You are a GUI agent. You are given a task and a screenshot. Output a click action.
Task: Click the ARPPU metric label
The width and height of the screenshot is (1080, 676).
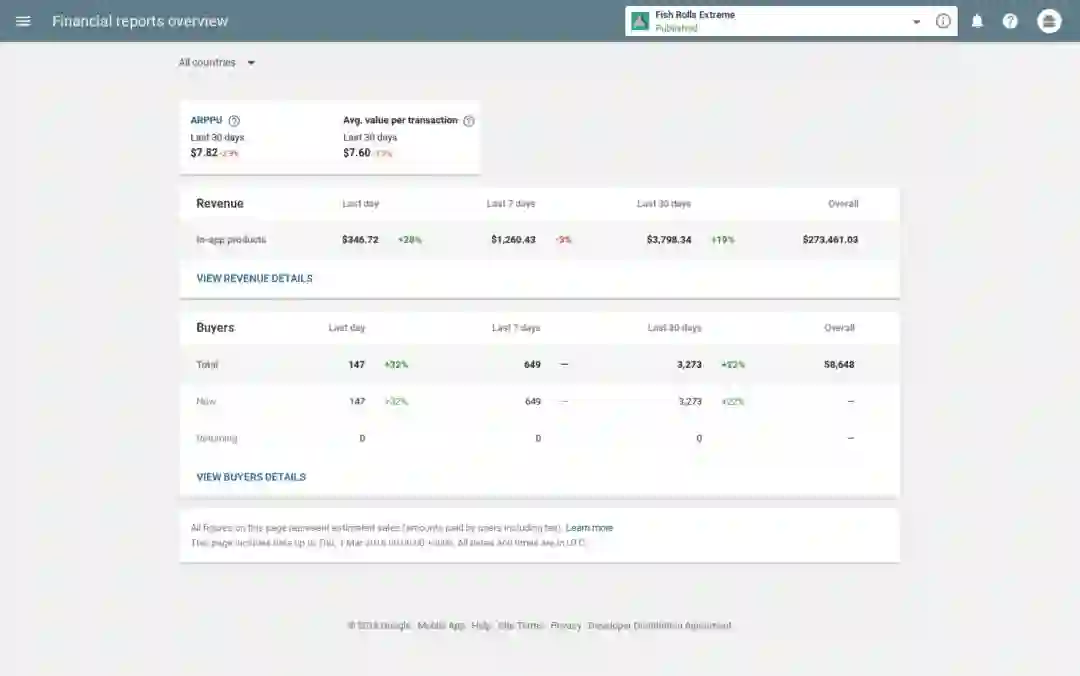(x=206, y=120)
